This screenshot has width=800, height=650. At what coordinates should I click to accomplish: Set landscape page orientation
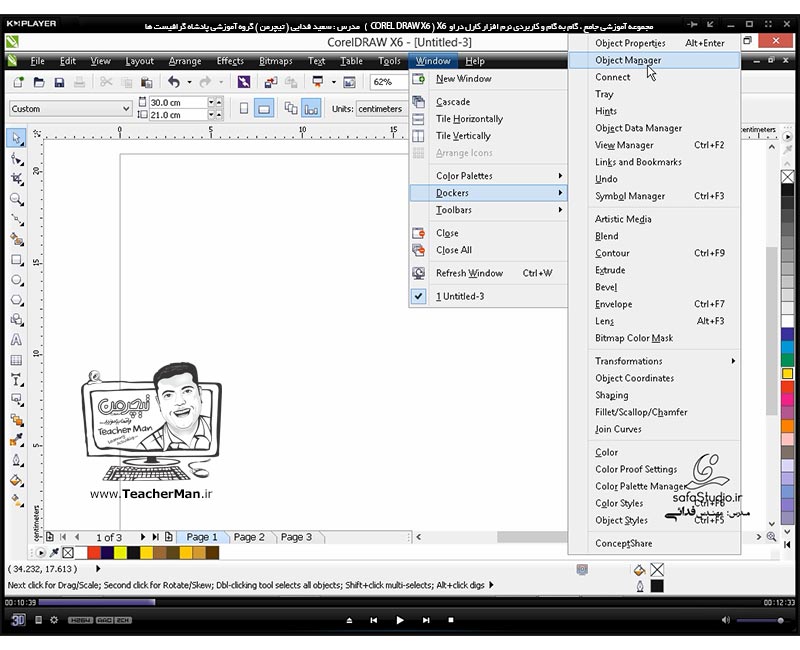264,108
